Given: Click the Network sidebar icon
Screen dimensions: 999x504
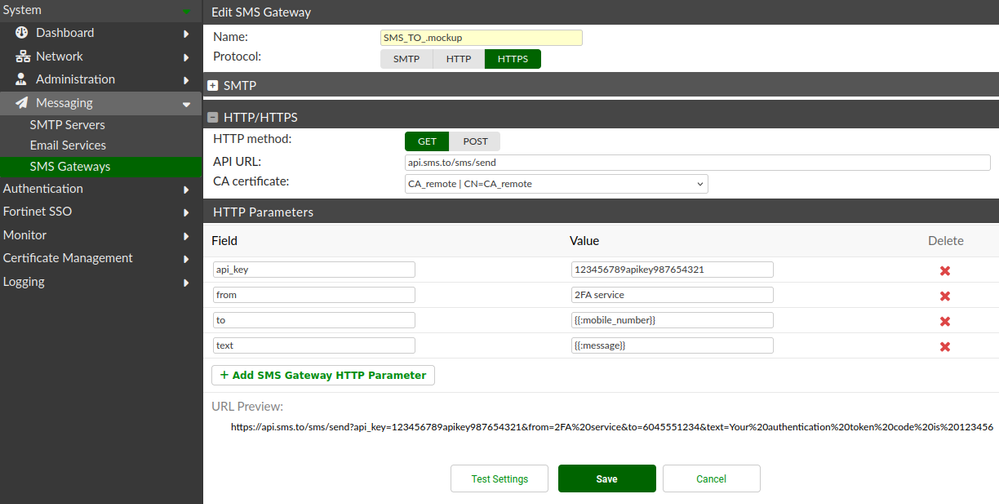Looking at the screenshot, I should point(22,57).
